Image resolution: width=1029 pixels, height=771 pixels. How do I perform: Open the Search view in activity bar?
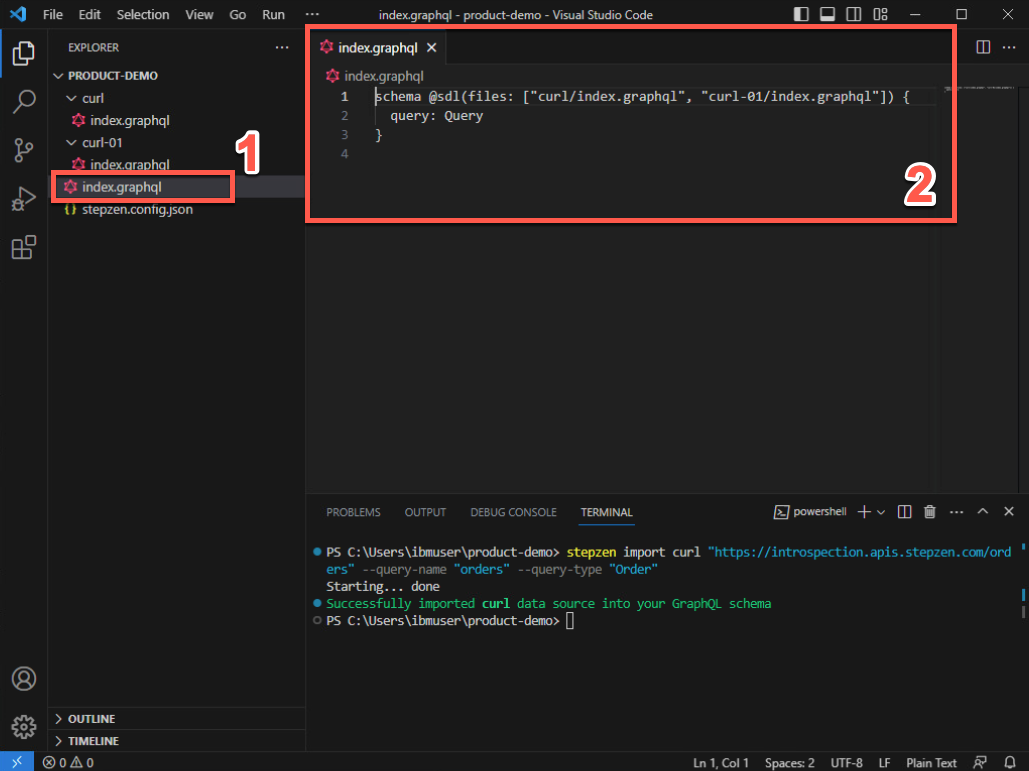24,101
